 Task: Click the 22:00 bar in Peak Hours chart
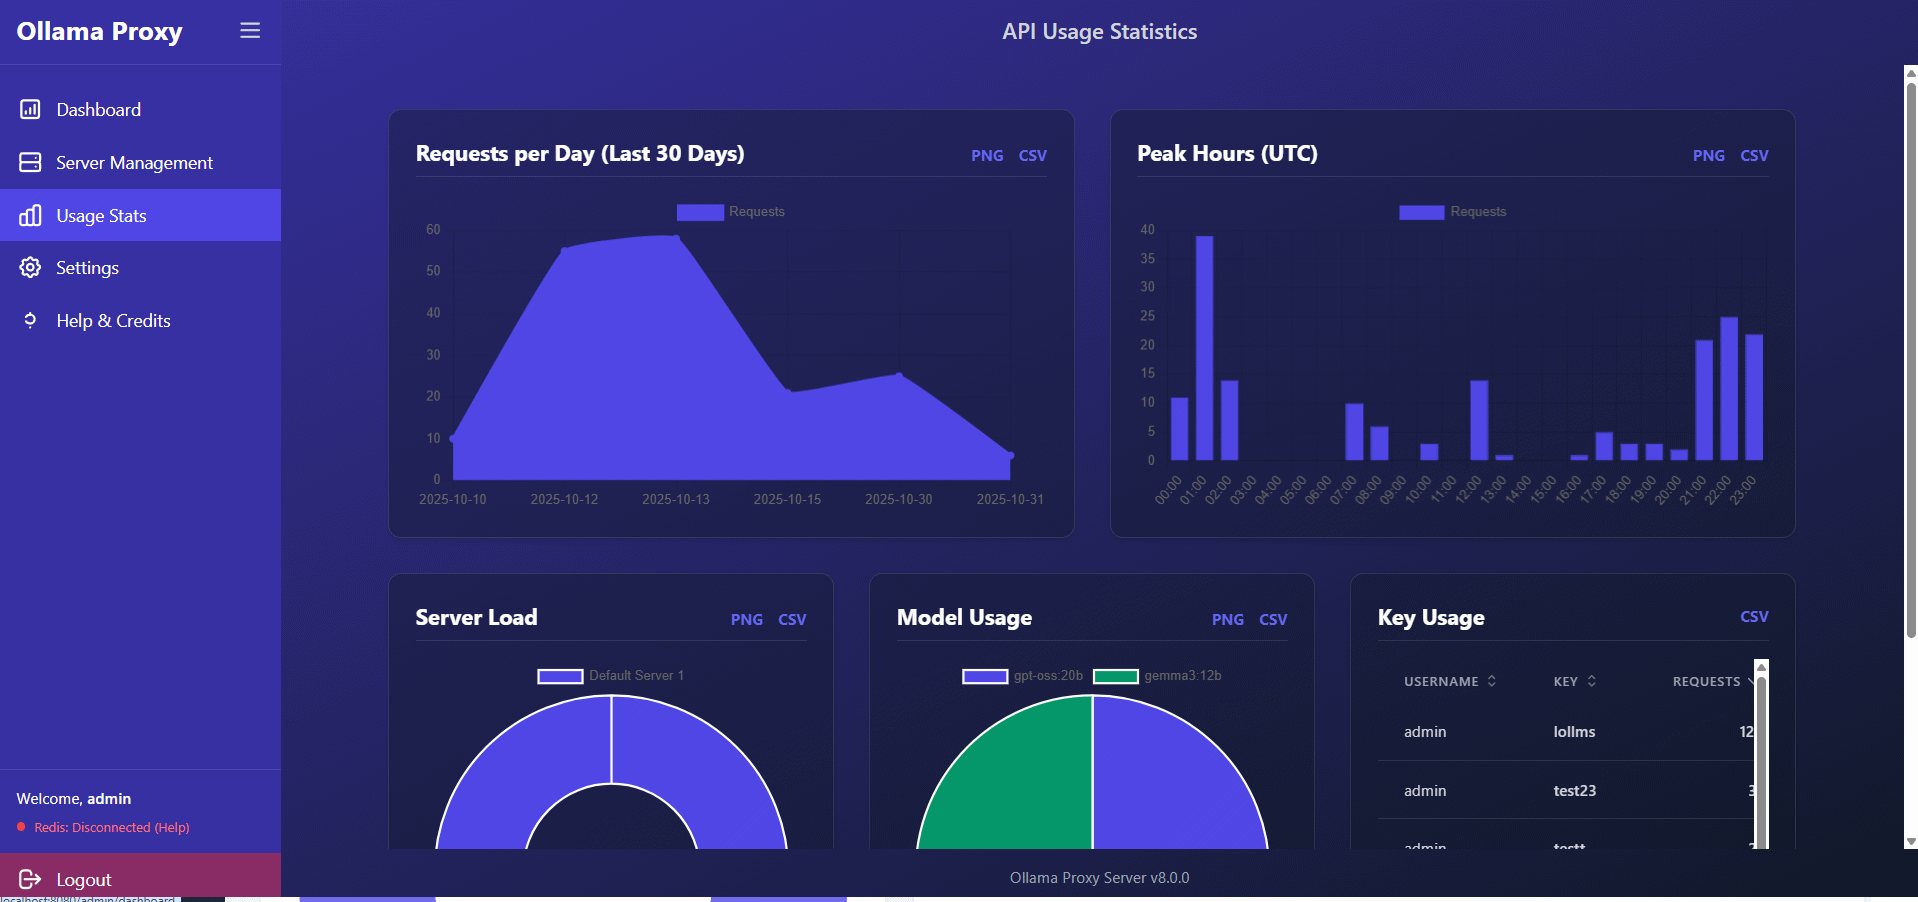(x=1729, y=388)
